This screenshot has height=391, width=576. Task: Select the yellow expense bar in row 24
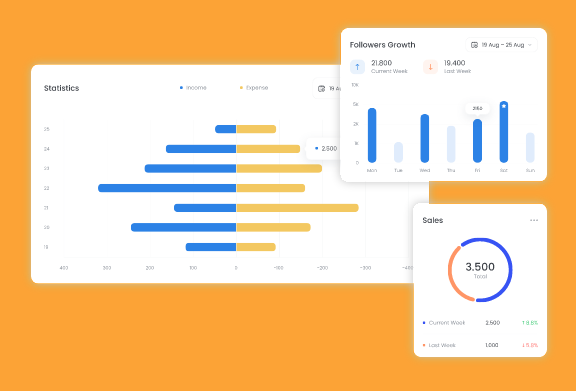click(268, 149)
